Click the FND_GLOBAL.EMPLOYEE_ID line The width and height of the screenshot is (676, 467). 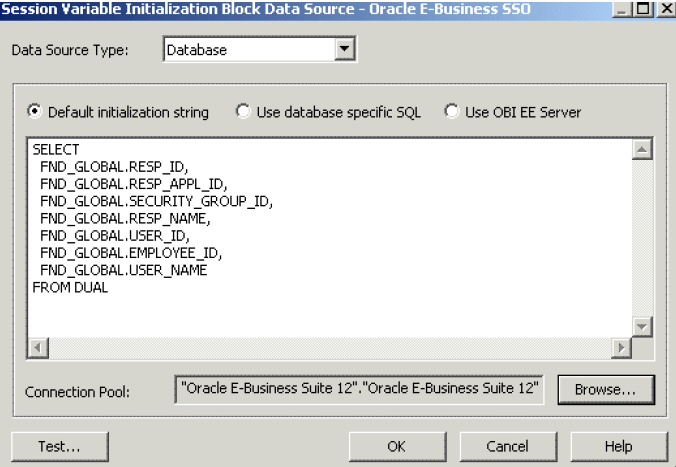[x=131, y=253]
